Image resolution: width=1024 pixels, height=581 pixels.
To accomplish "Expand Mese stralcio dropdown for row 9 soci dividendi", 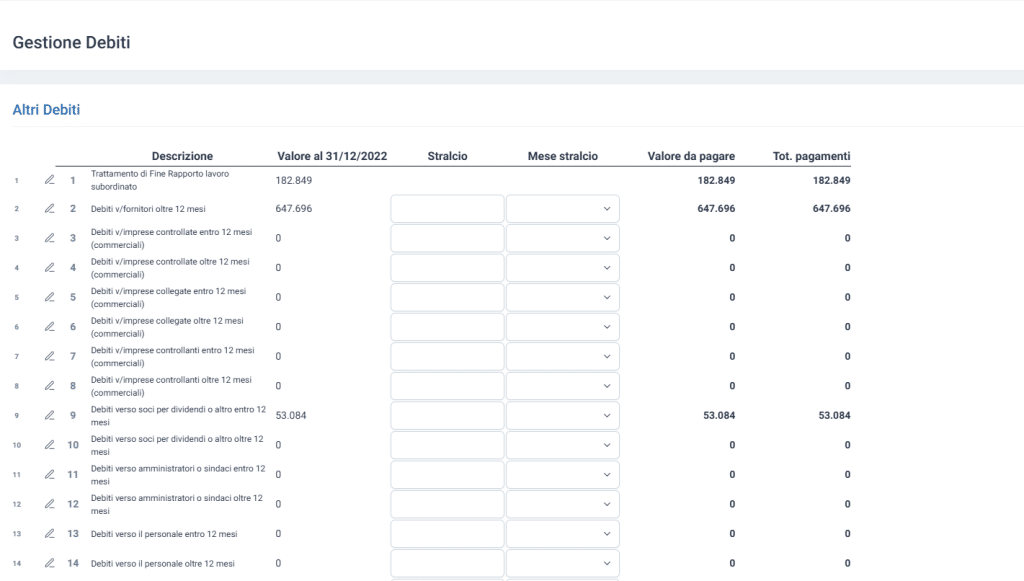I will [563, 416].
